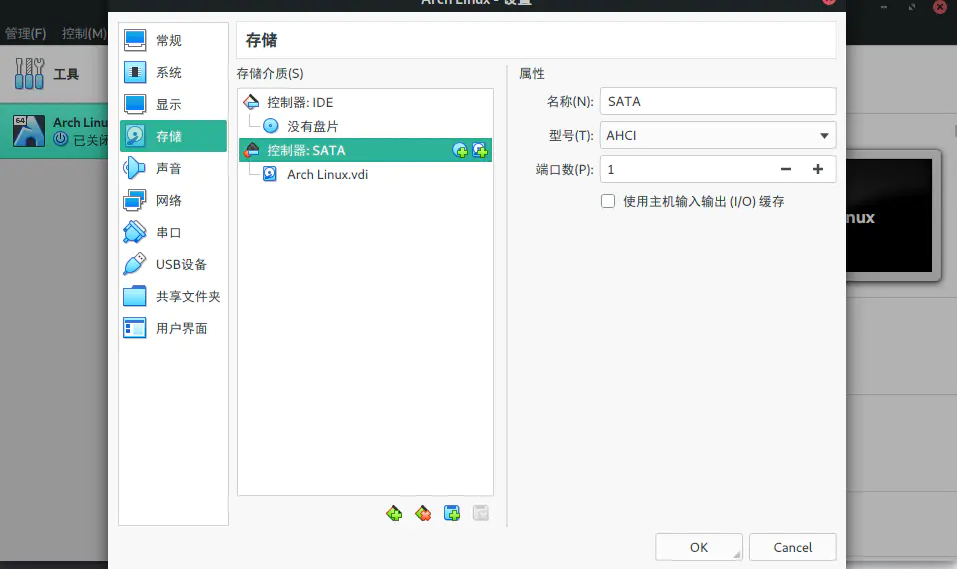957x569 pixels.
Task: Select the Arch Linux.vdi disk entry
Action: click(x=365, y=175)
